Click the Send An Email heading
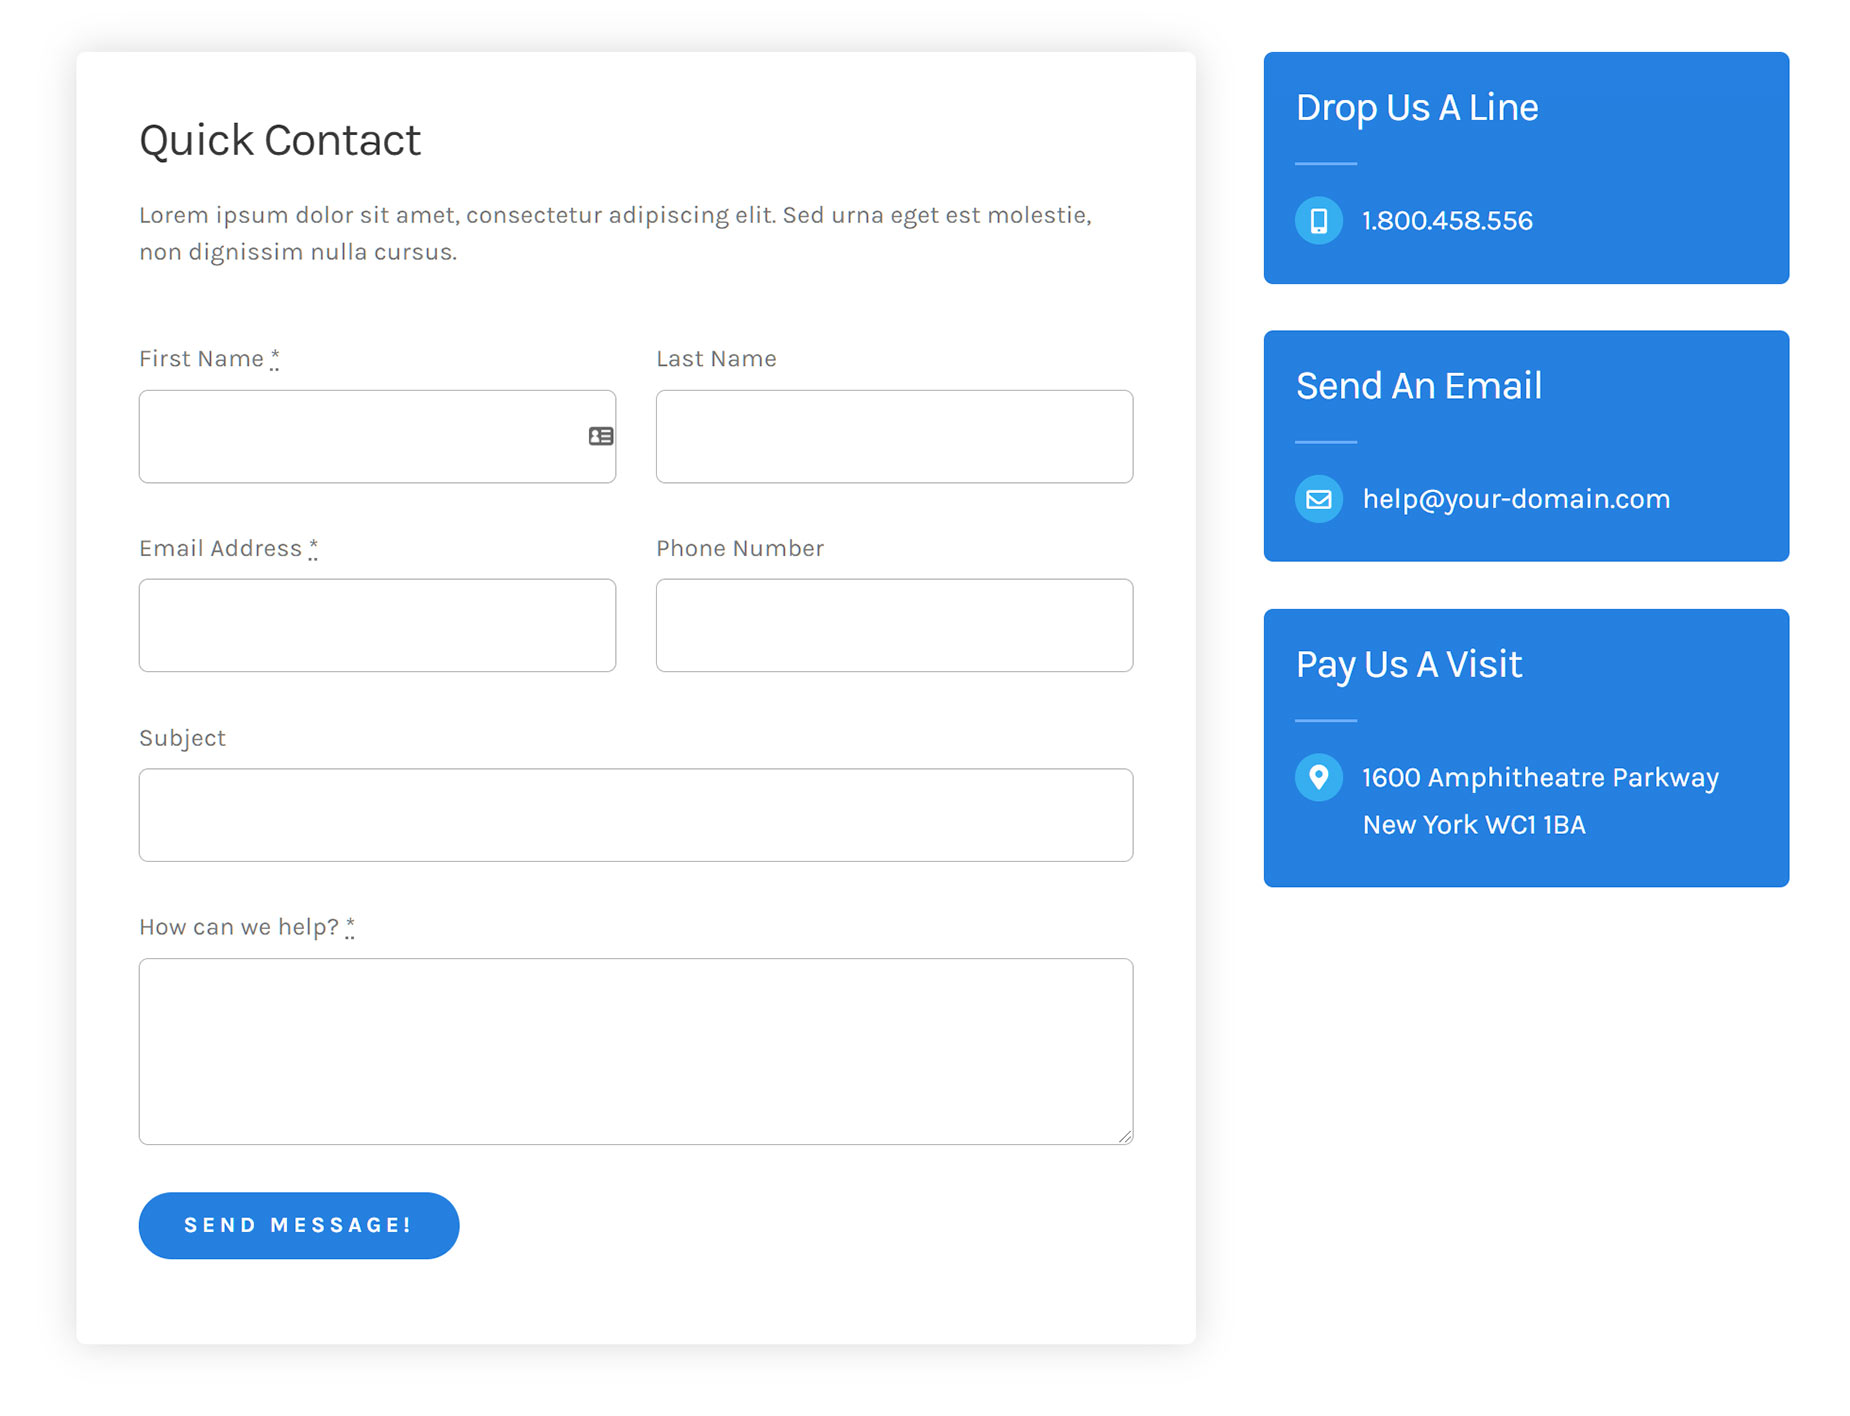 (x=1419, y=386)
